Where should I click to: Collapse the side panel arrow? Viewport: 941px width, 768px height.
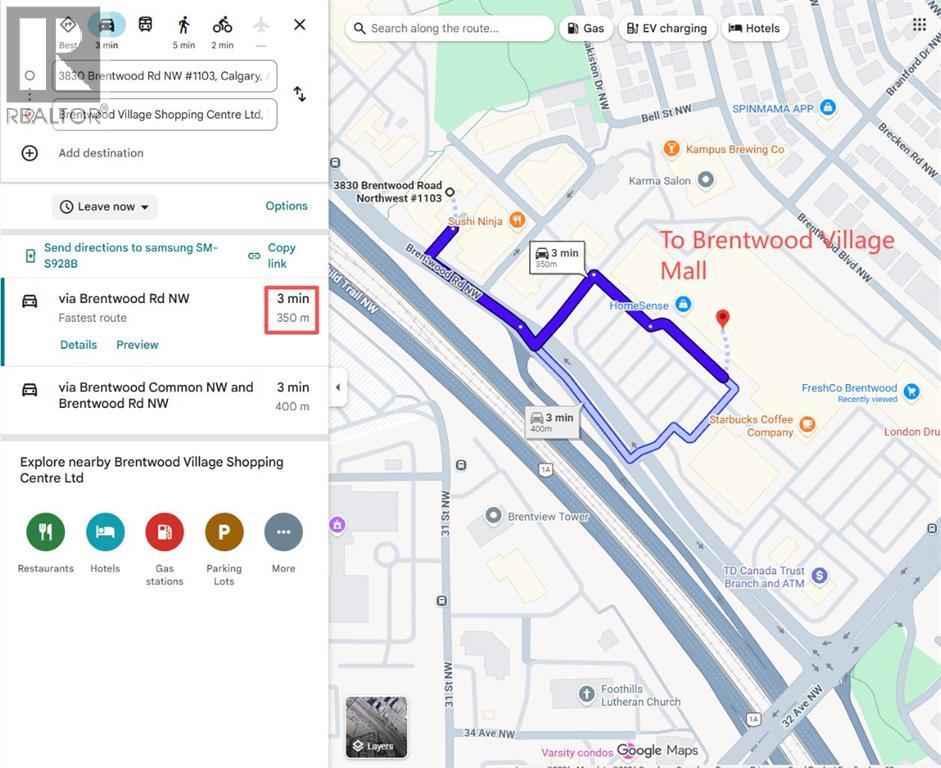338,388
